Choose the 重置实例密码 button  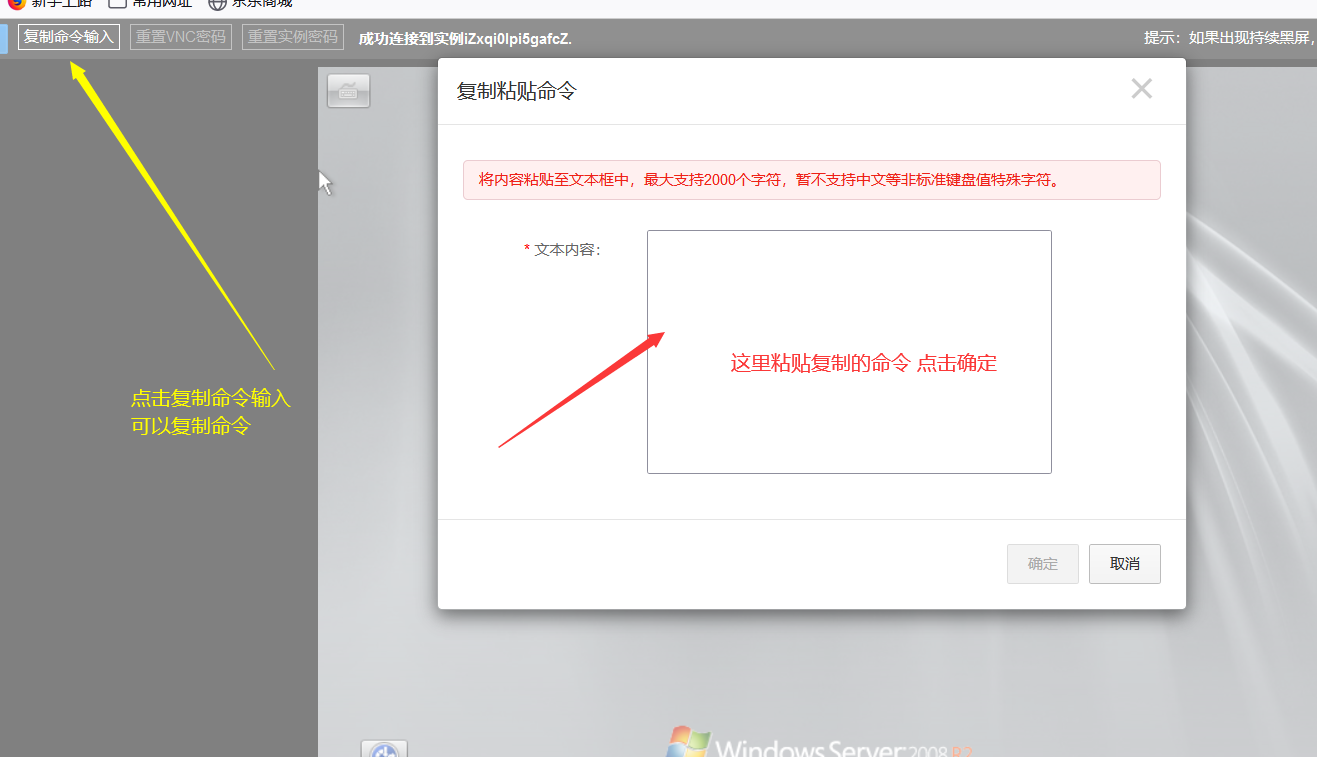[x=293, y=37]
